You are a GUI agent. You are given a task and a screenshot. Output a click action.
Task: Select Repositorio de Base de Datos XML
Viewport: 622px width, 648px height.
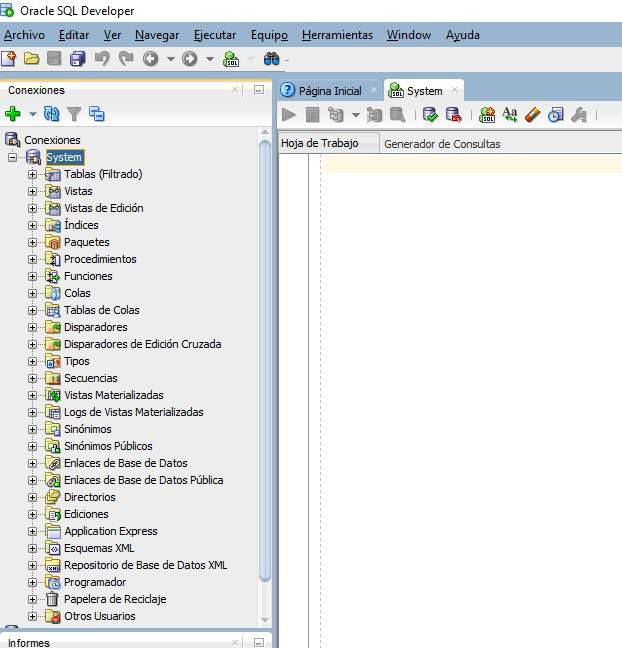tap(145, 565)
